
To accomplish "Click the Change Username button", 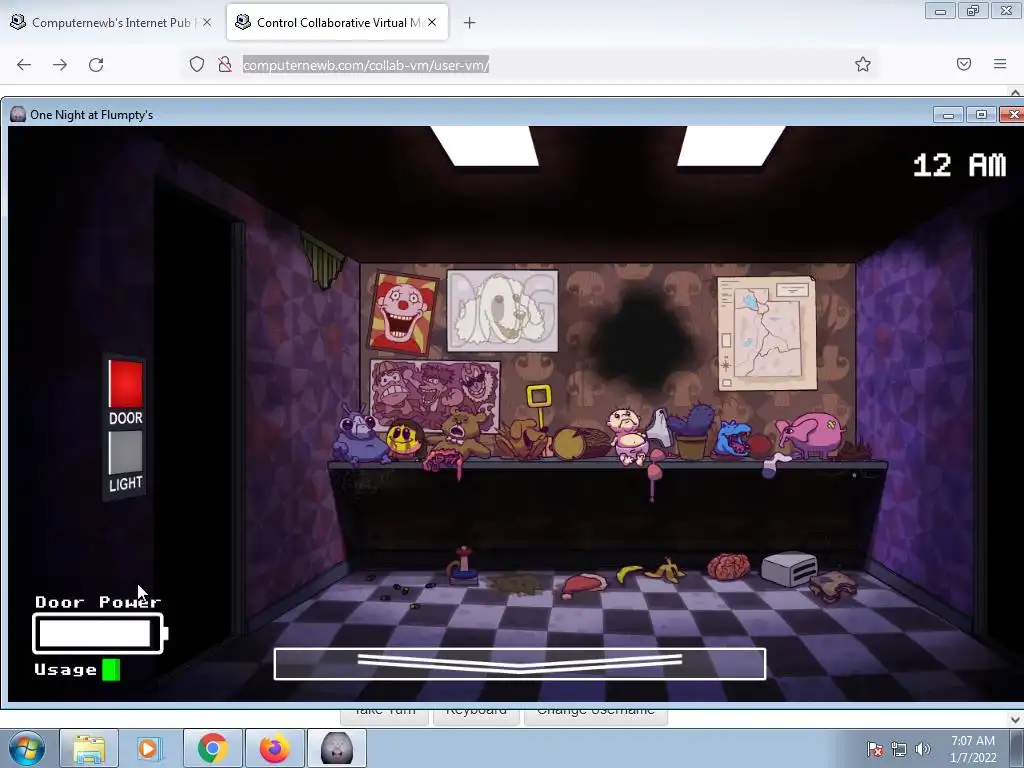I will pos(596,715).
